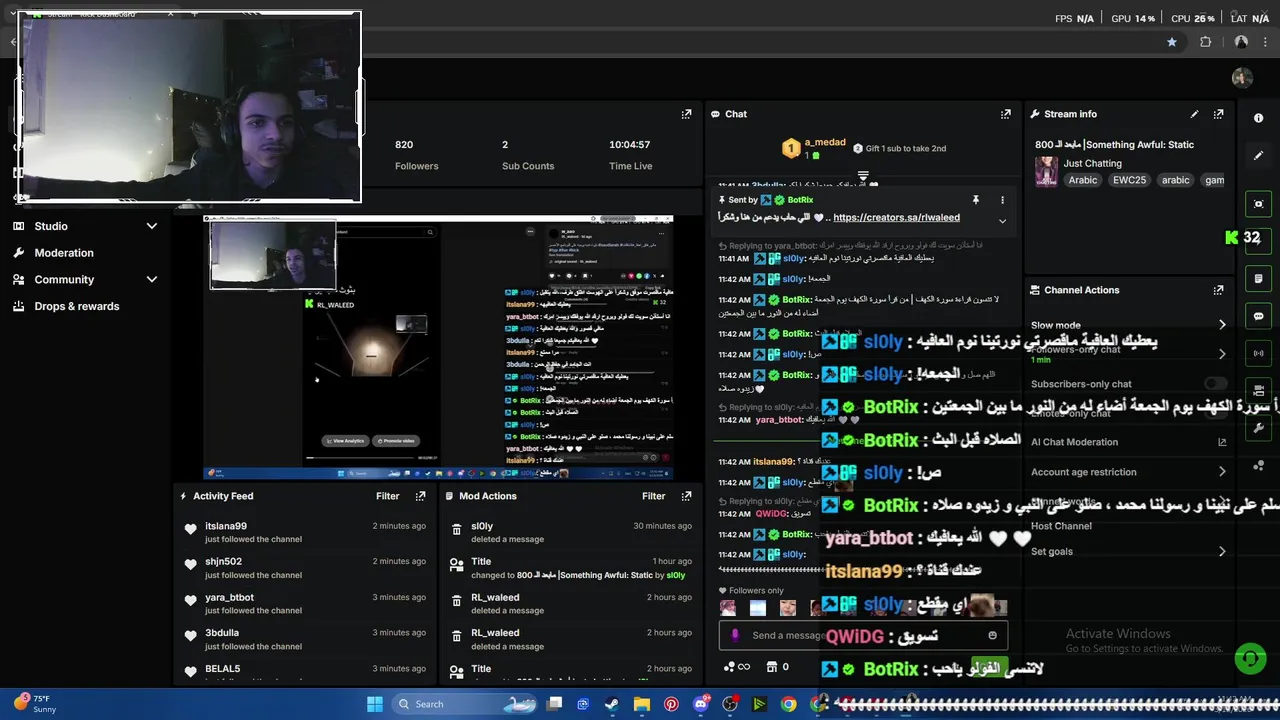
Task: Click the 10:04:57 Time Live value
Action: tap(630, 144)
